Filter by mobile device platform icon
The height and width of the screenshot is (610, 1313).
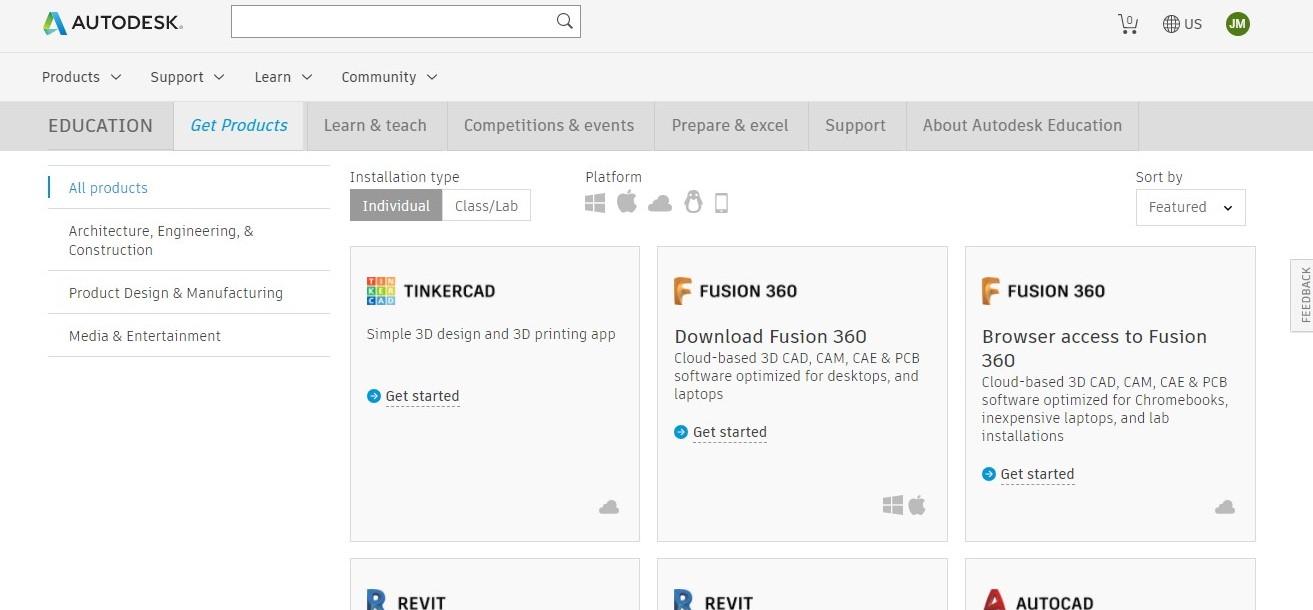(721, 203)
